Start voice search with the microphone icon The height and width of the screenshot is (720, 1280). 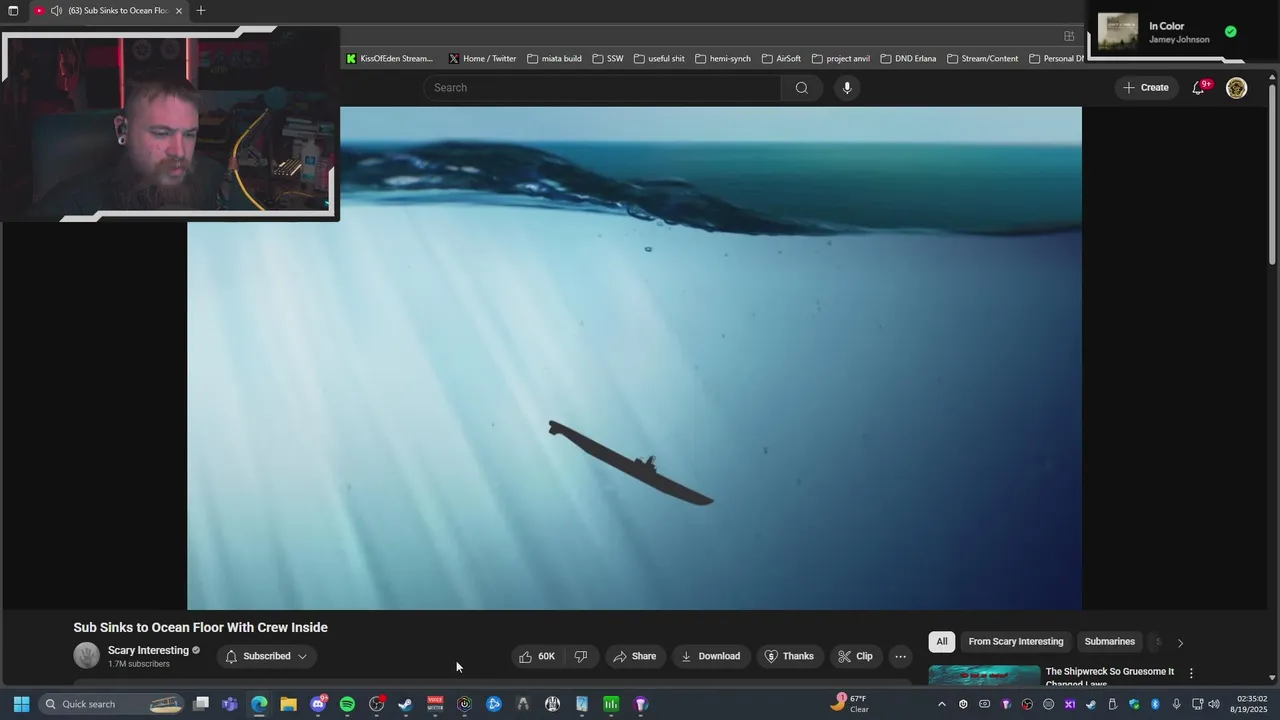click(x=847, y=88)
